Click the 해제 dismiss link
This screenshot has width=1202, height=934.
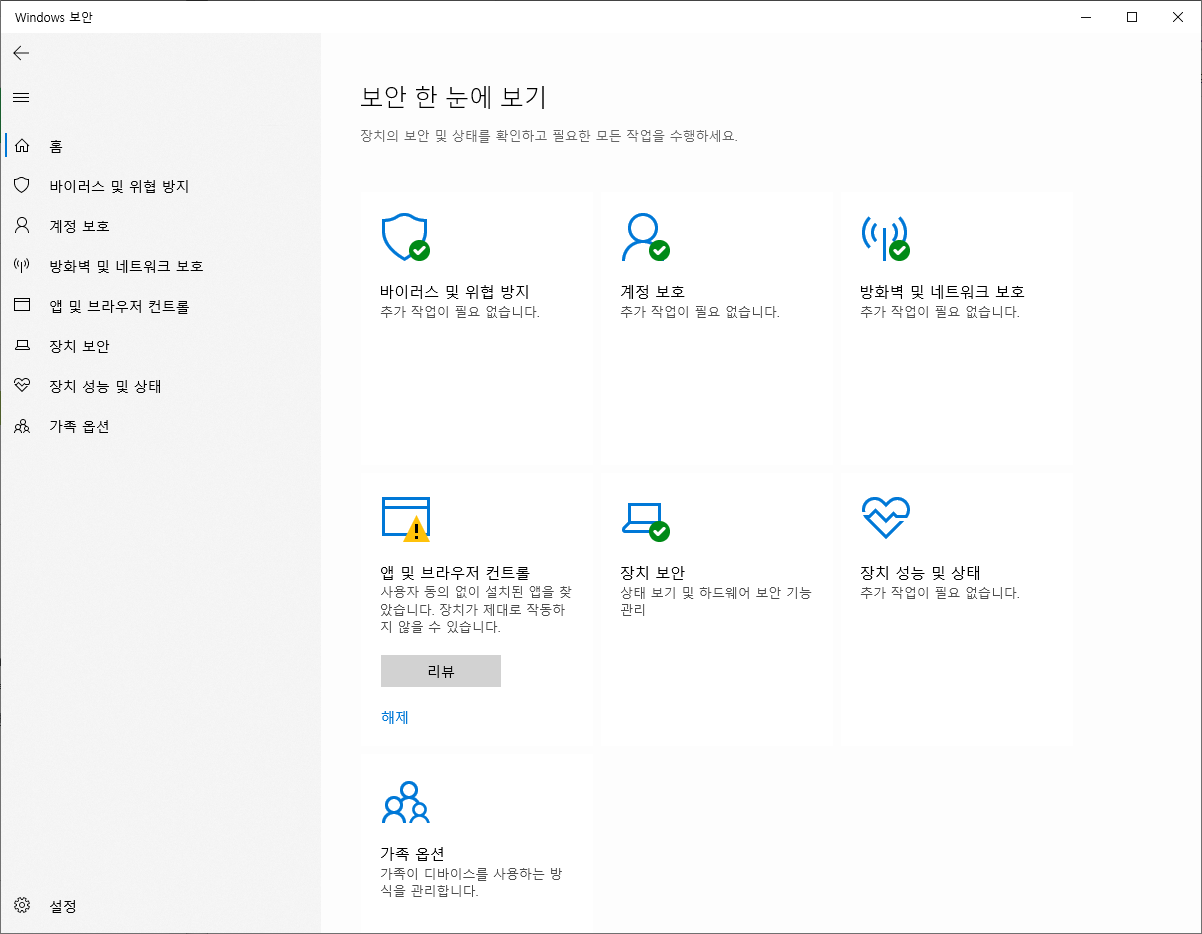[395, 717]
